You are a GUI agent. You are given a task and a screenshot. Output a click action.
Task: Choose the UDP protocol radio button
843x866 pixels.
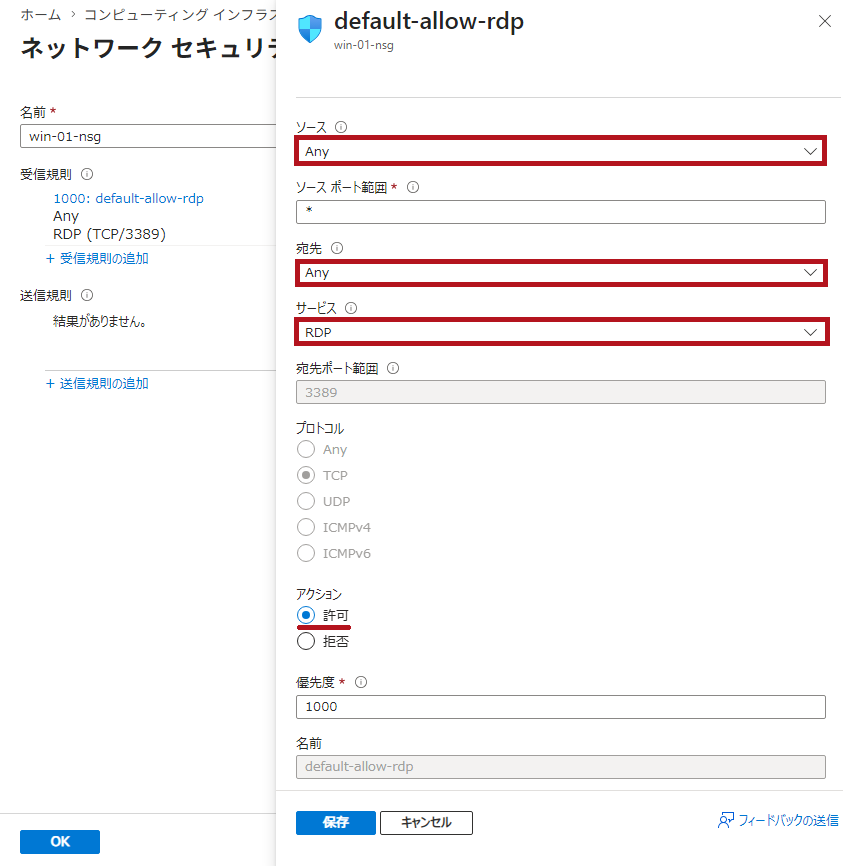tap(306, 501)
